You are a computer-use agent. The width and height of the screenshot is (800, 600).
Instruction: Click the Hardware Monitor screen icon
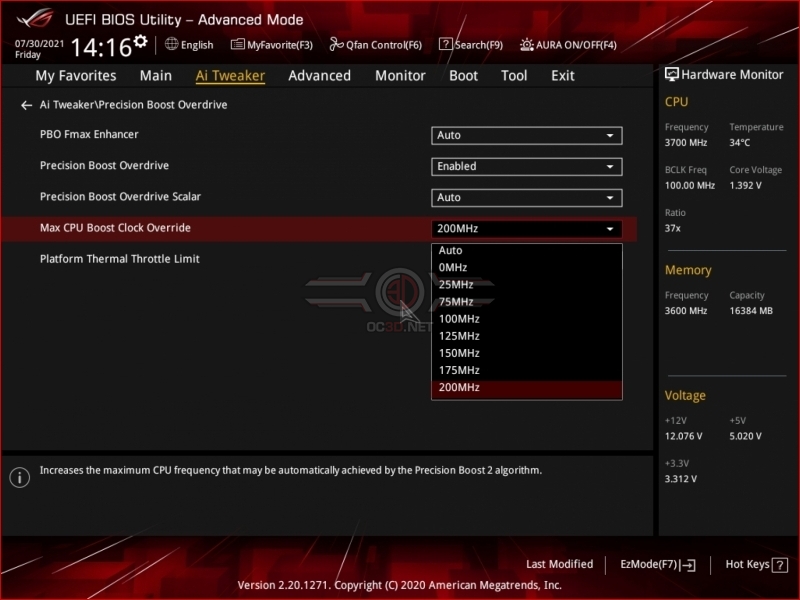pos(671,74)
